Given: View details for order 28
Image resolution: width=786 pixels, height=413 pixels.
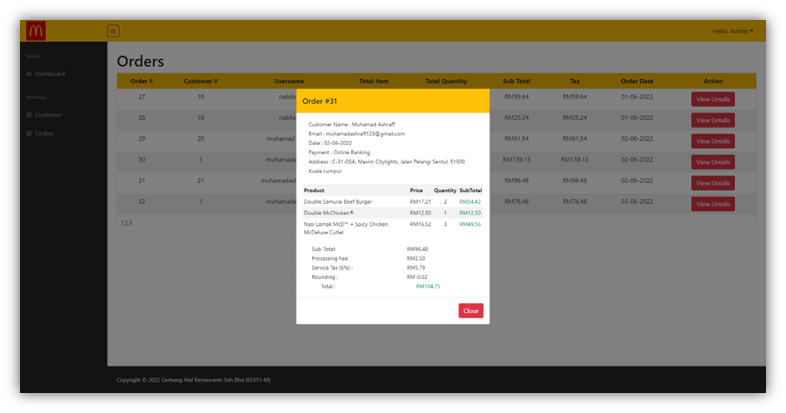Looking at the screenshot, I should [713, 120].
